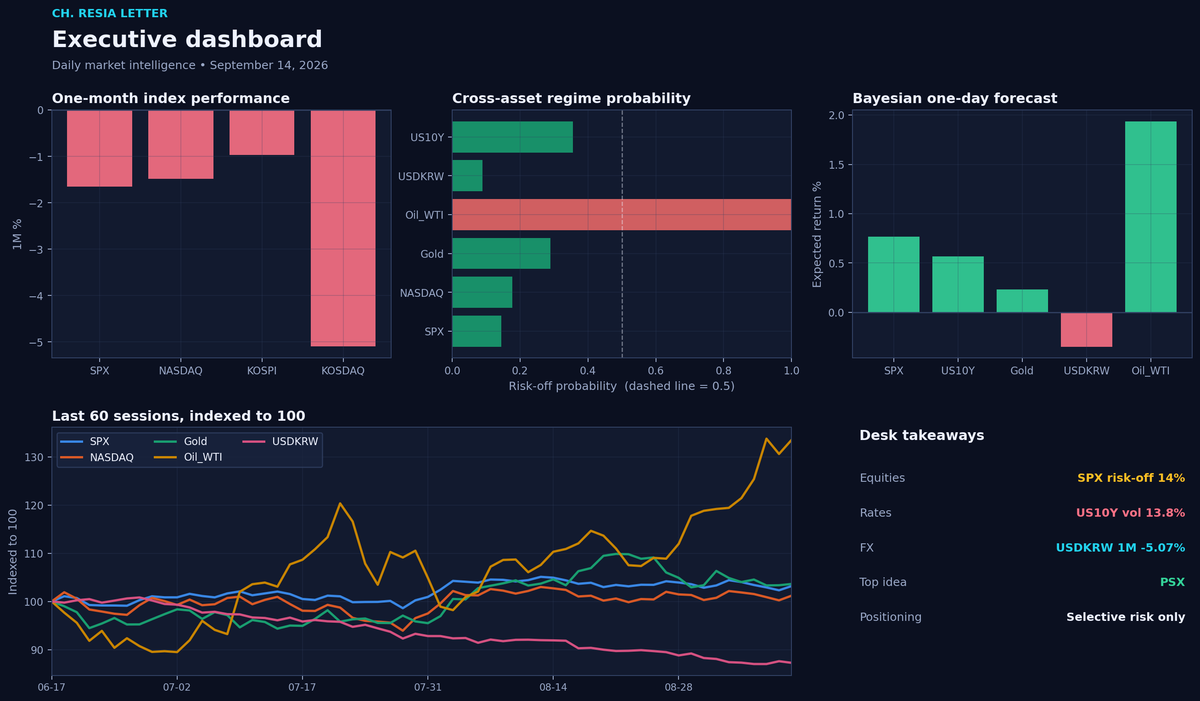Select the Gold risk-off probability bar
The height and width of the screenshot is (701, 1200).
click(x=502, y=254)
